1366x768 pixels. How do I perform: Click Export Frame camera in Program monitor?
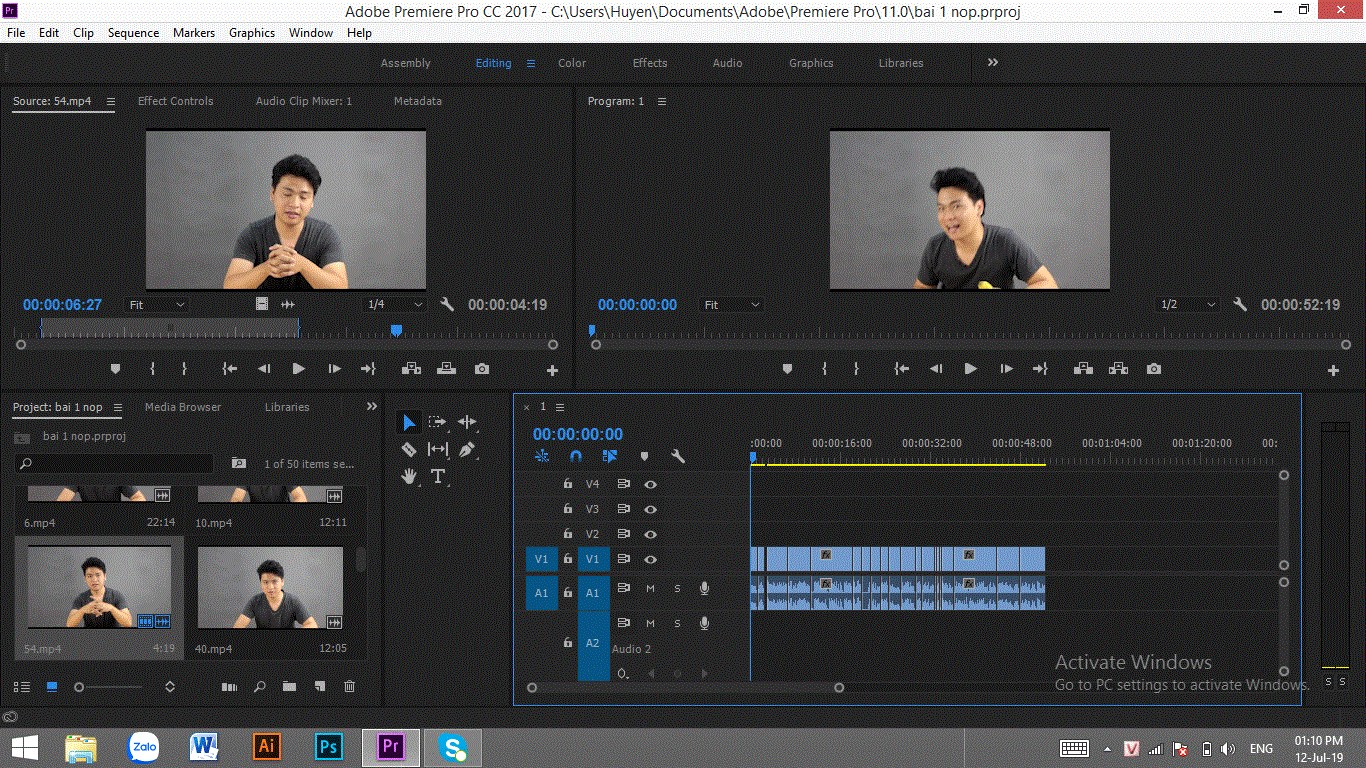click(x=1154, y=369)
